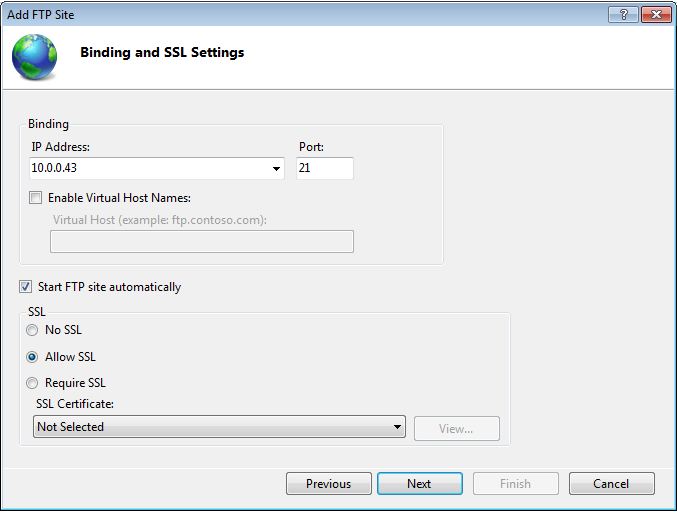Click the globe icon in the header
The image size is (677, 513).
[x=35, y=57]
